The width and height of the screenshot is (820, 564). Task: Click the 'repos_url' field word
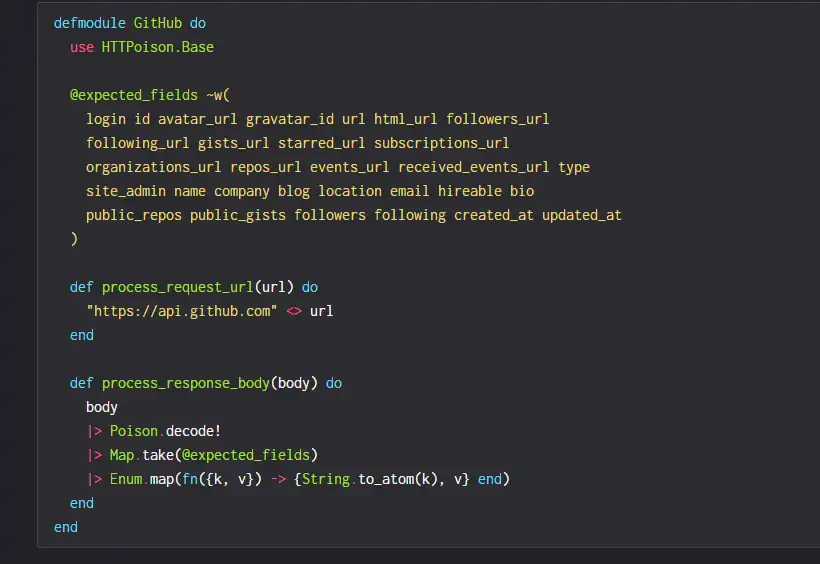tap(266, 167)
